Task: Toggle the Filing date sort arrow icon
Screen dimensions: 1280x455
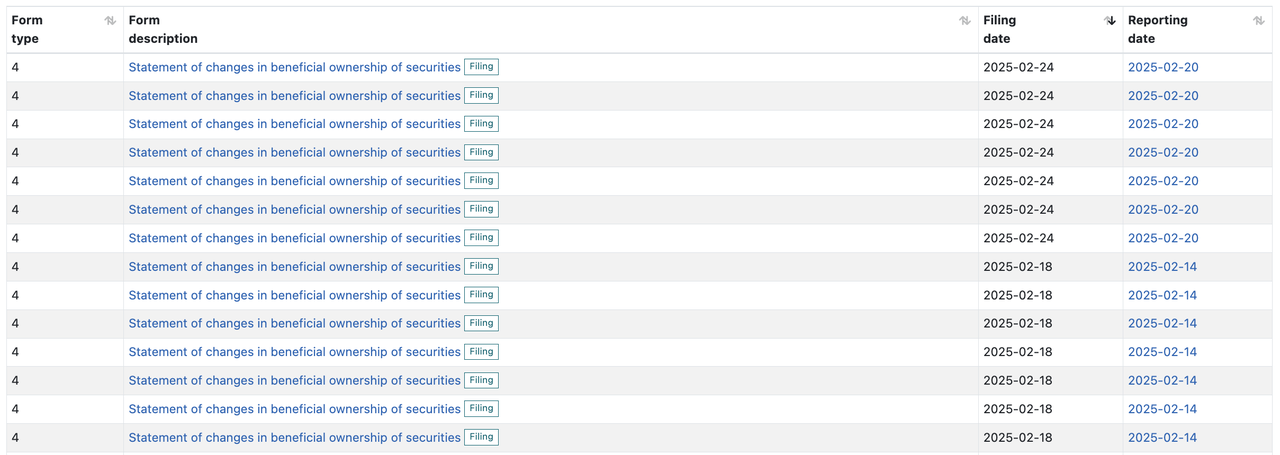Action: [x=1110, y=20]
